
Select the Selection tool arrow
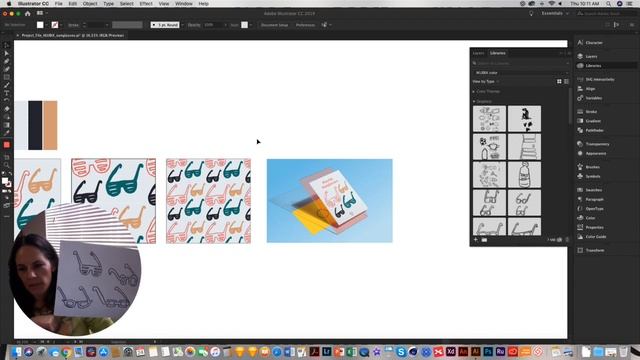tap(7, 46)
